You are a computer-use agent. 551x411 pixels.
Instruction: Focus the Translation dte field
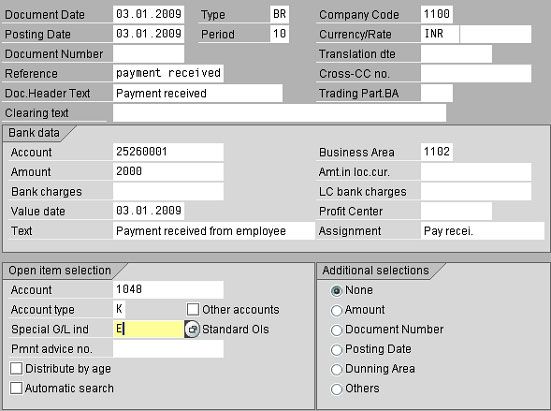(x=456, y=54)
